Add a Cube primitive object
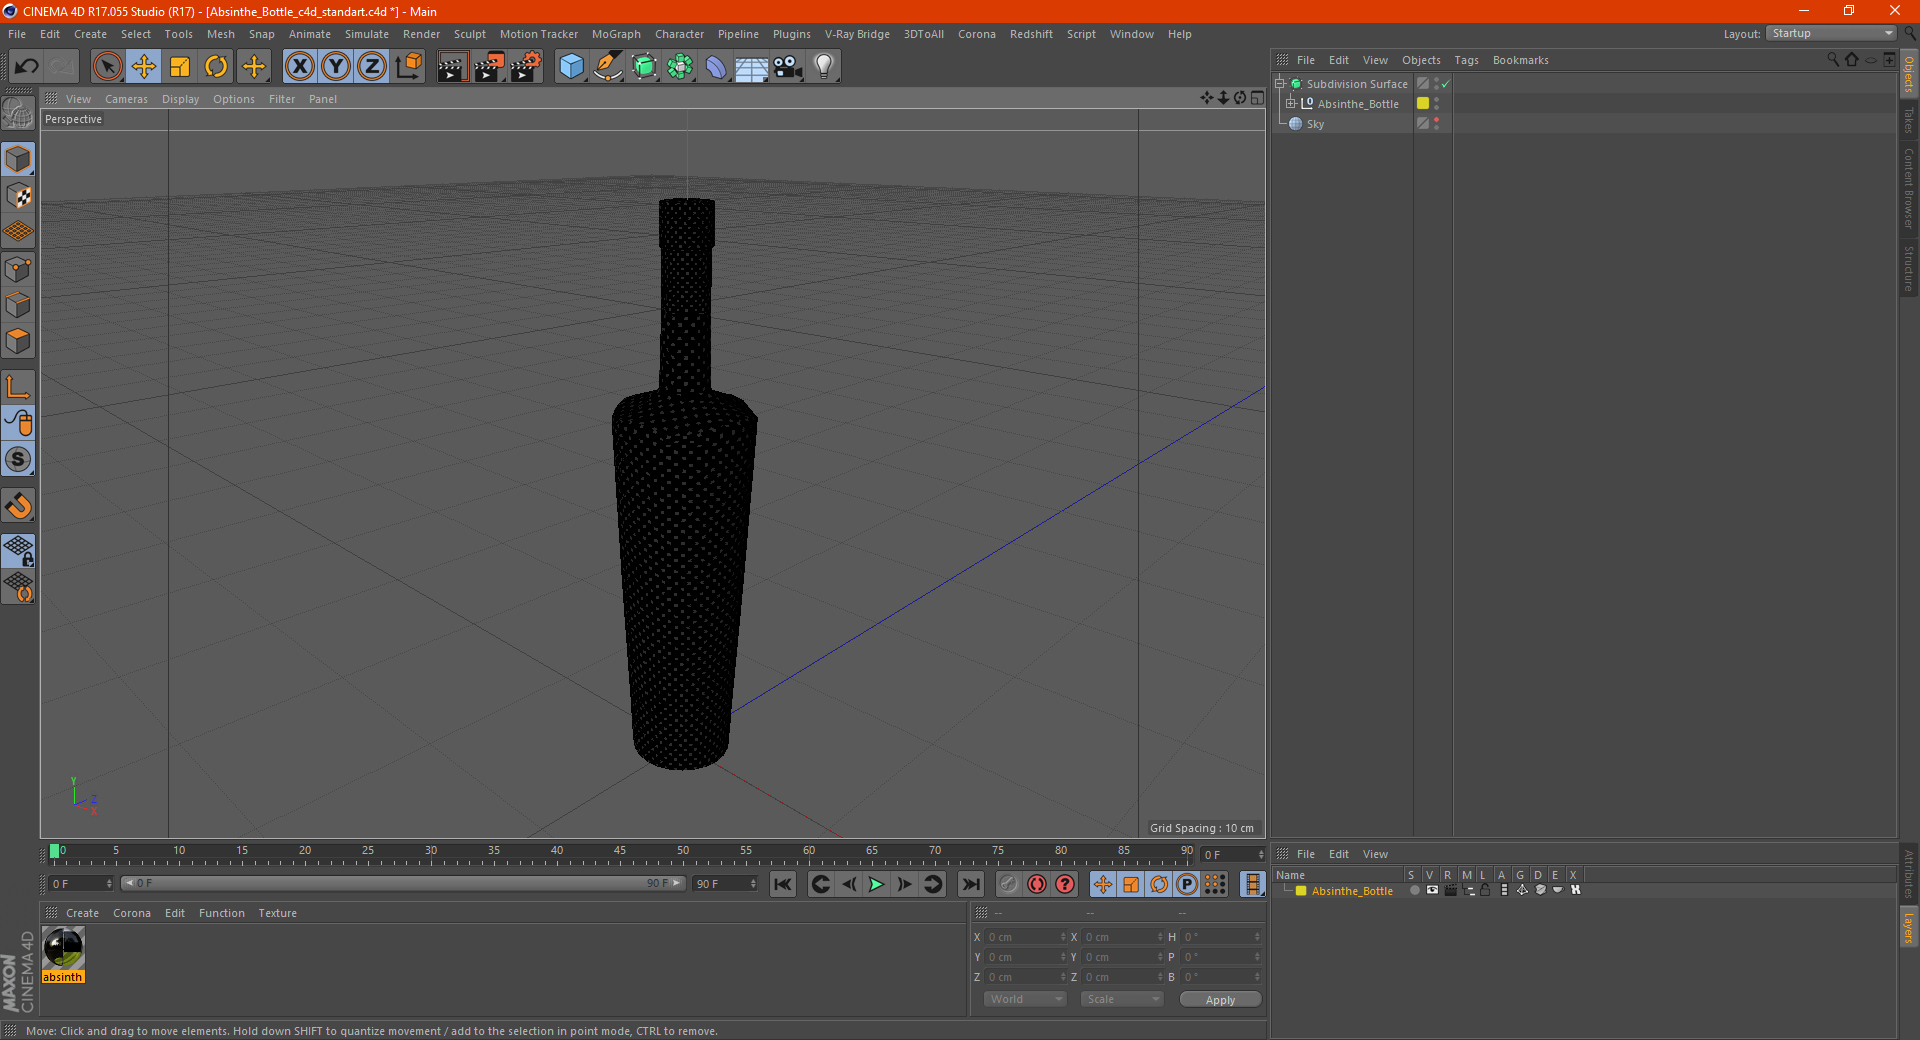 pos(571,67)
